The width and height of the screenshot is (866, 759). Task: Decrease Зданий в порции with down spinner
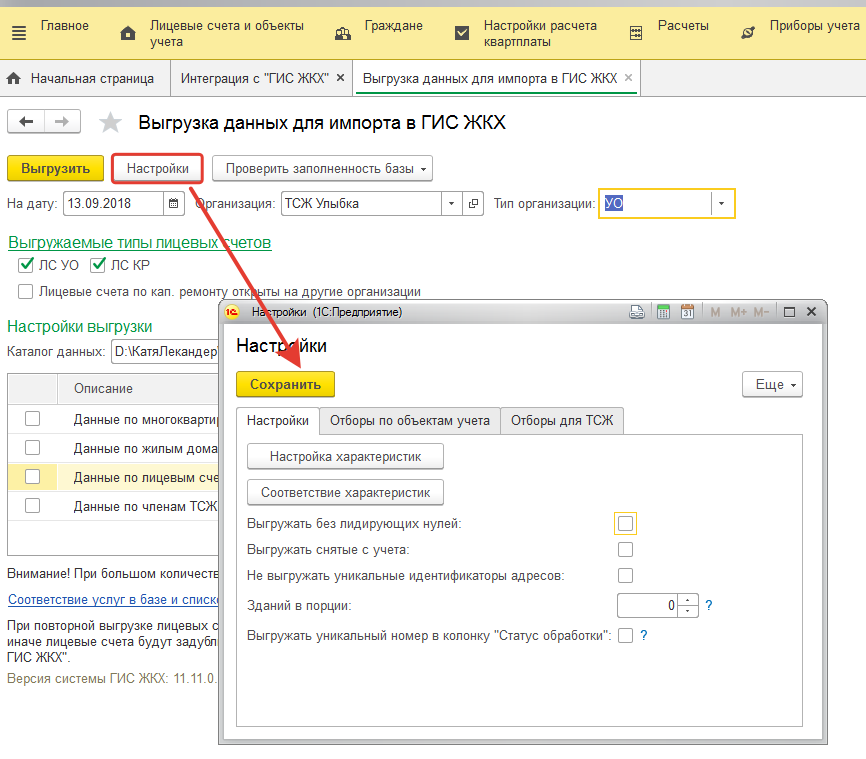[688, 611]
